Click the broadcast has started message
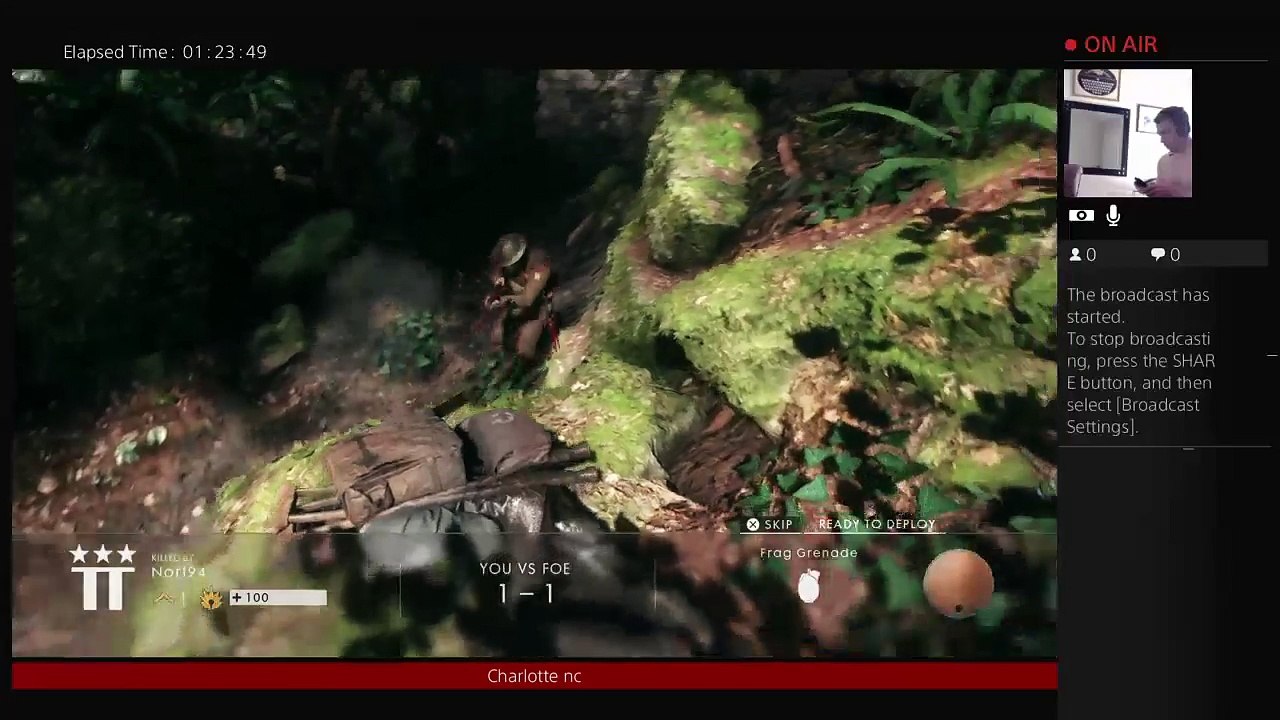Screen dimensions: 1280x720 click(1141, 361)
